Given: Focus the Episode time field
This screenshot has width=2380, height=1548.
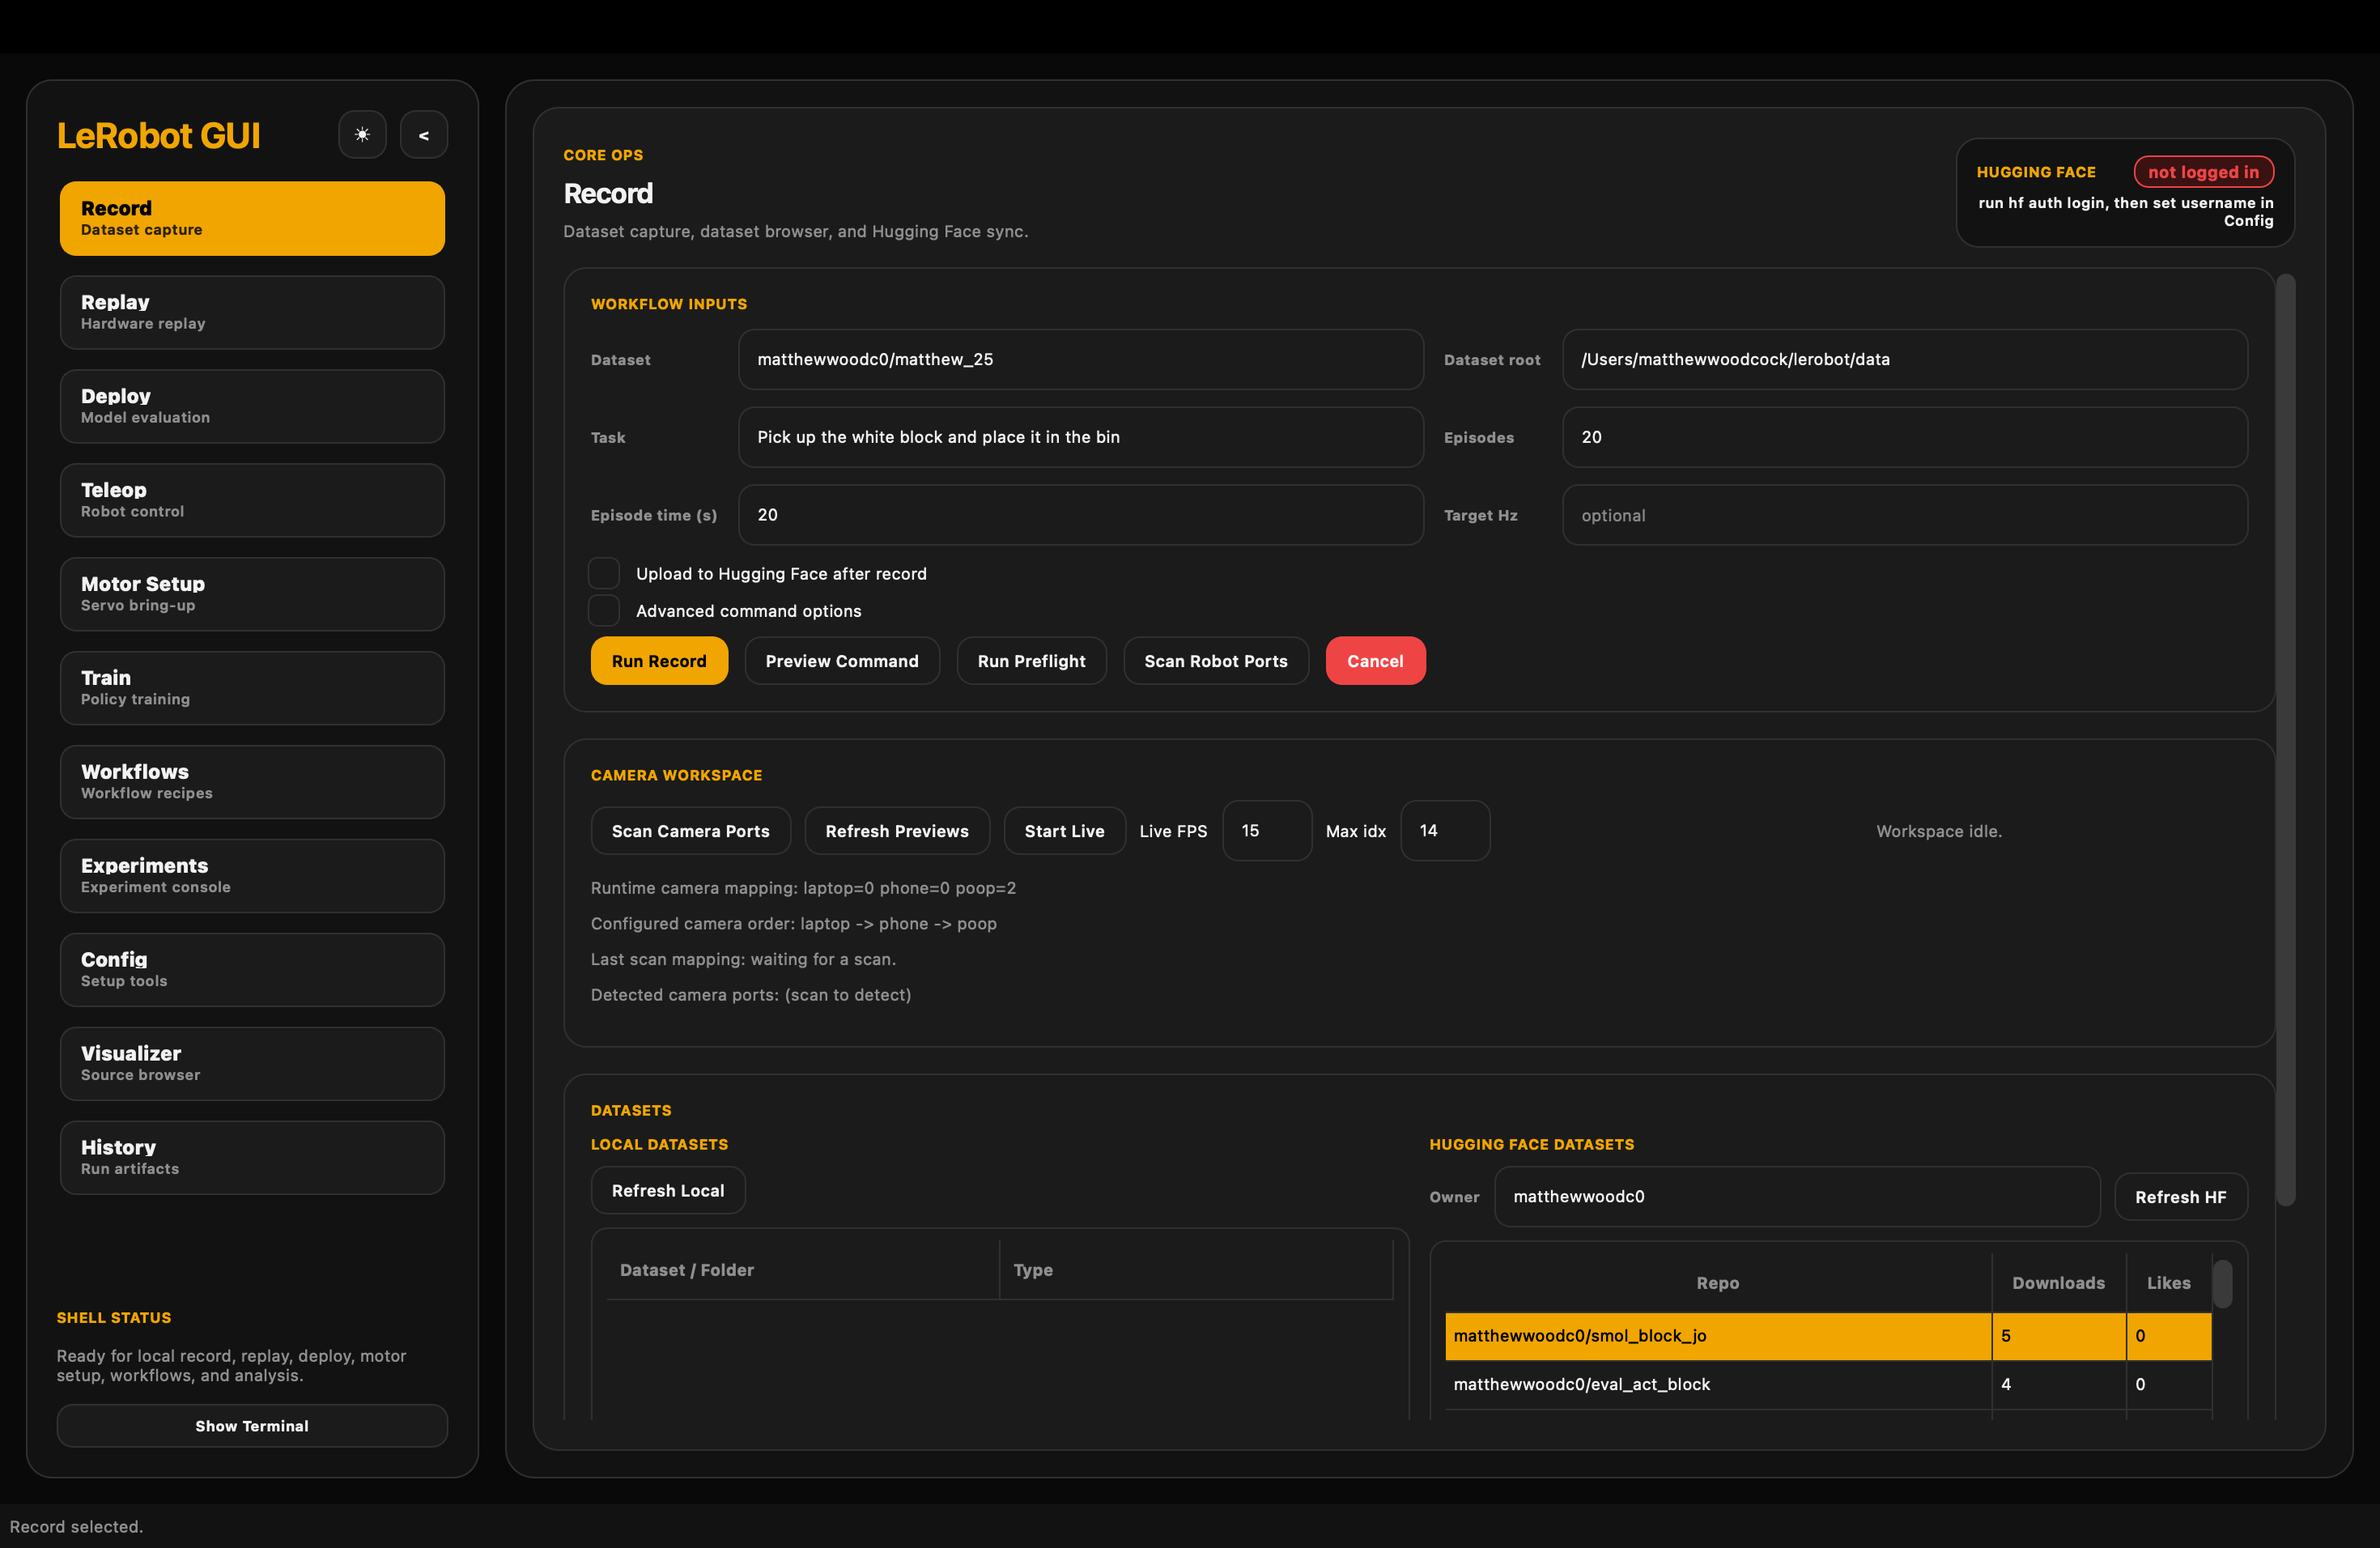Looking at the screenshot, I should pos(1081,515).
